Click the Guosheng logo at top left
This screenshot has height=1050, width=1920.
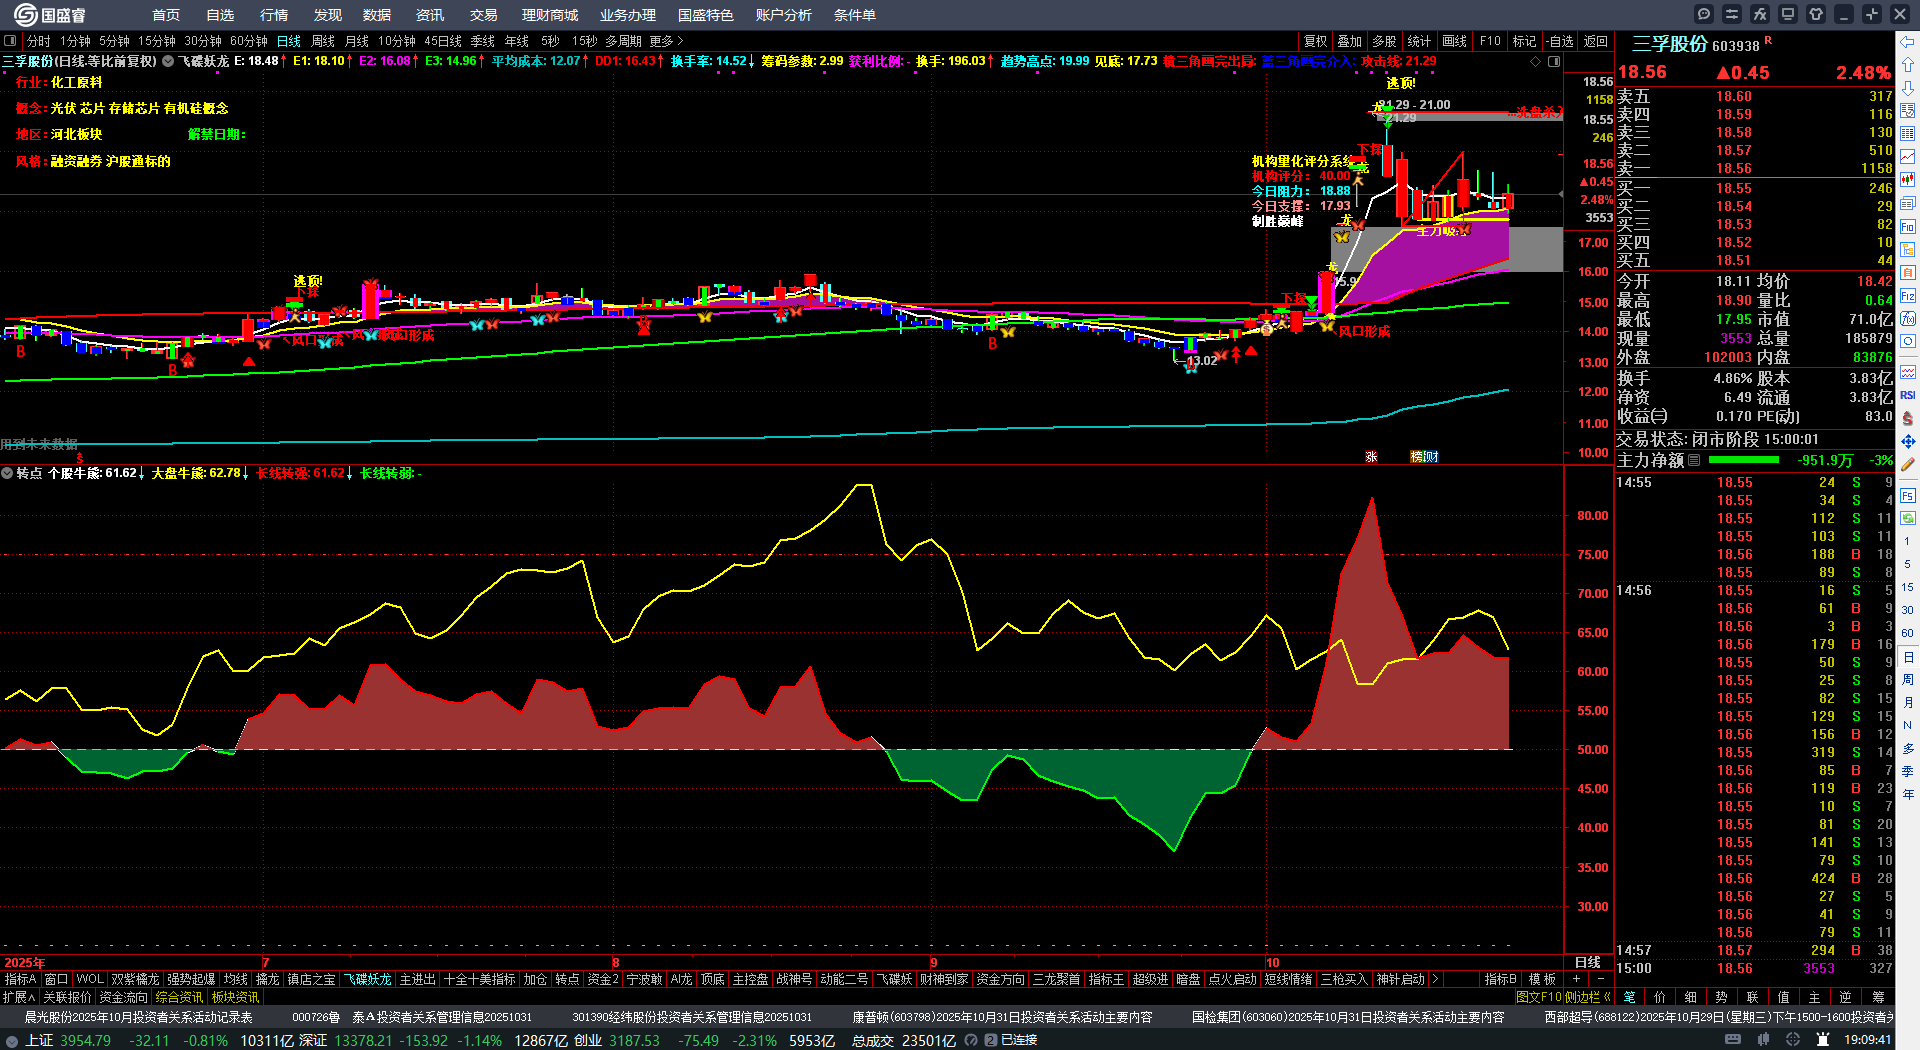[x=50, y=15]
